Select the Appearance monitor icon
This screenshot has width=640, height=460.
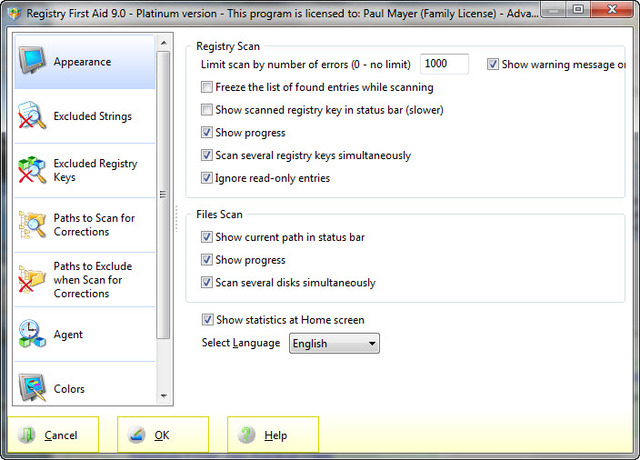(32, 60)
